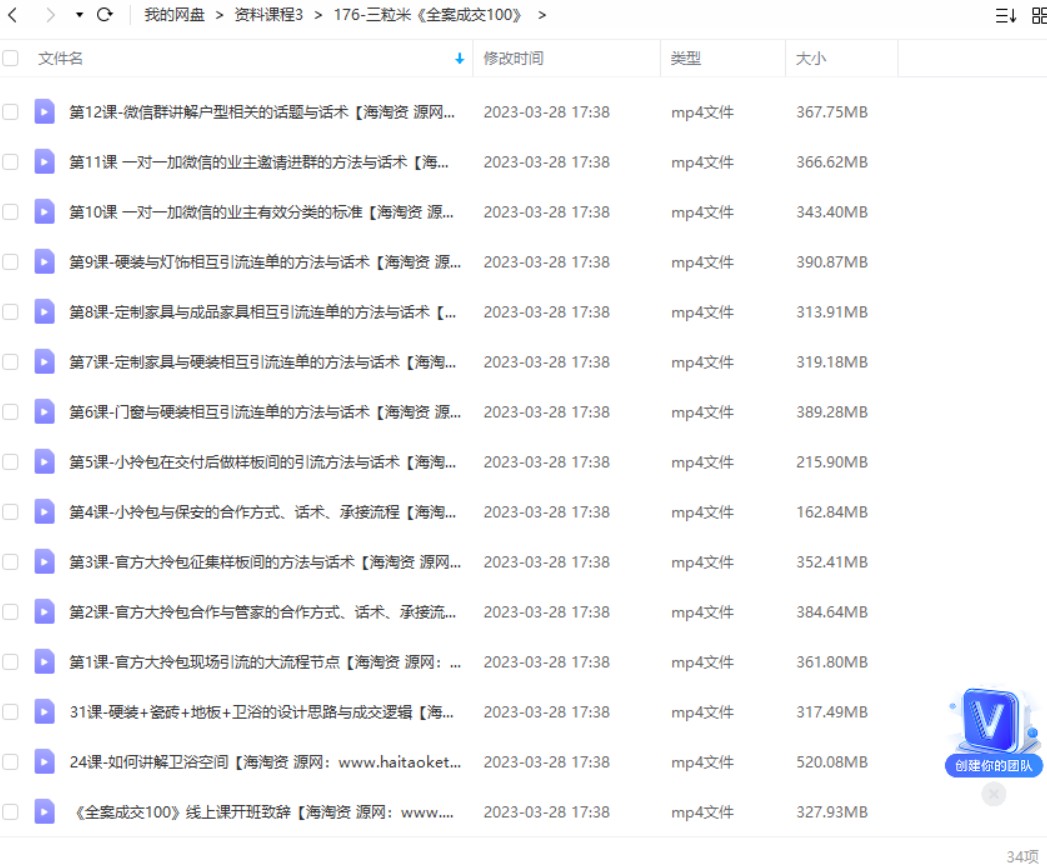
Task: Select file 第1课-官方大拎包现场引流的大流程节点
Action: (x=264, y=662)
